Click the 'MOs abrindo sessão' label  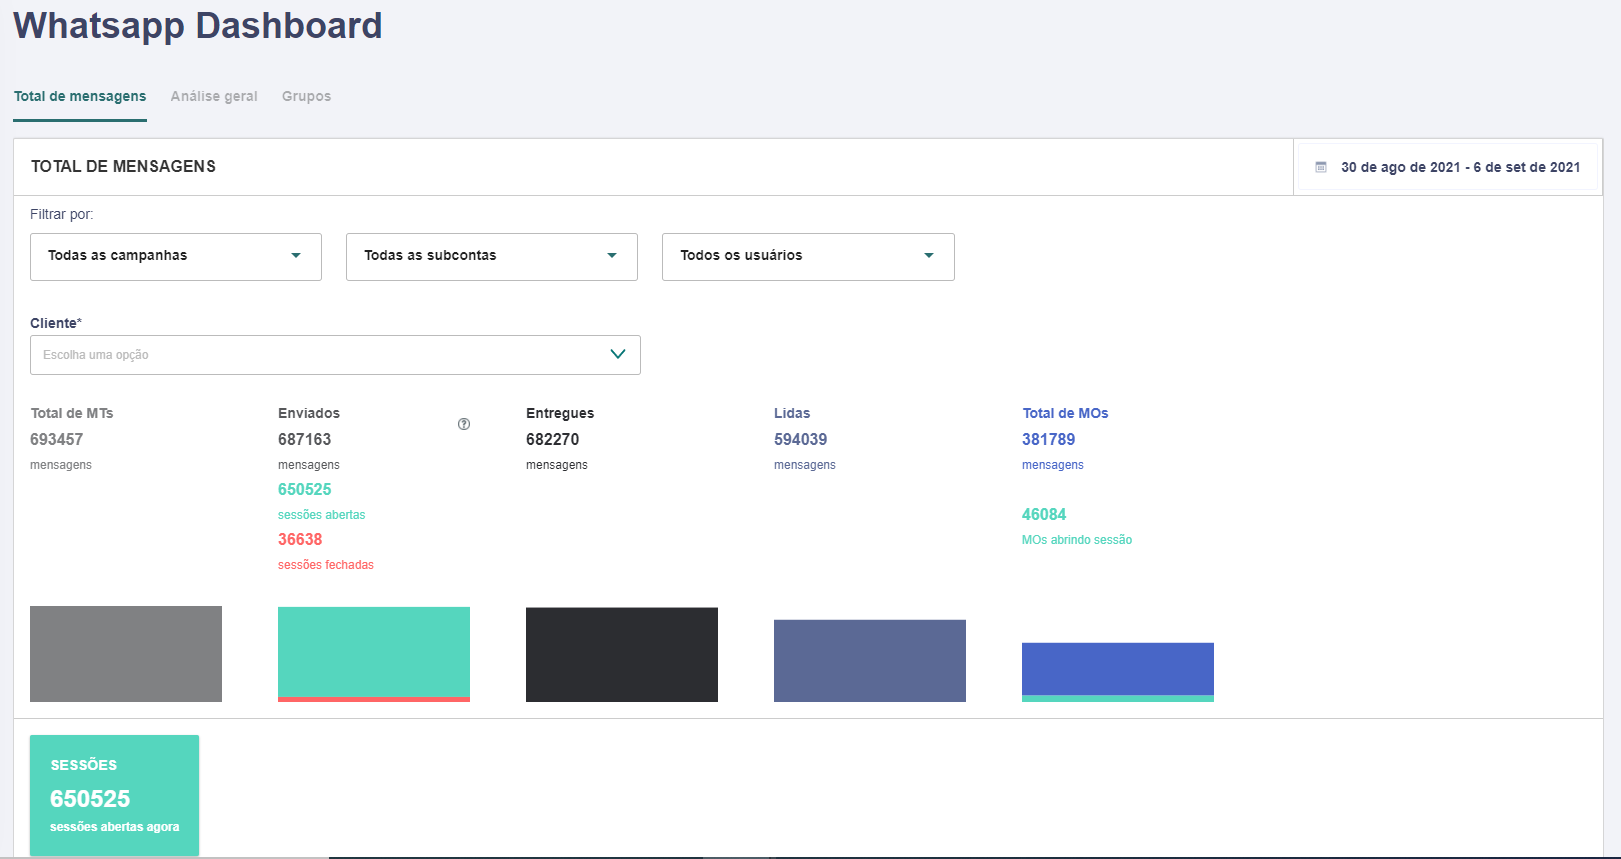(1077, 540)
